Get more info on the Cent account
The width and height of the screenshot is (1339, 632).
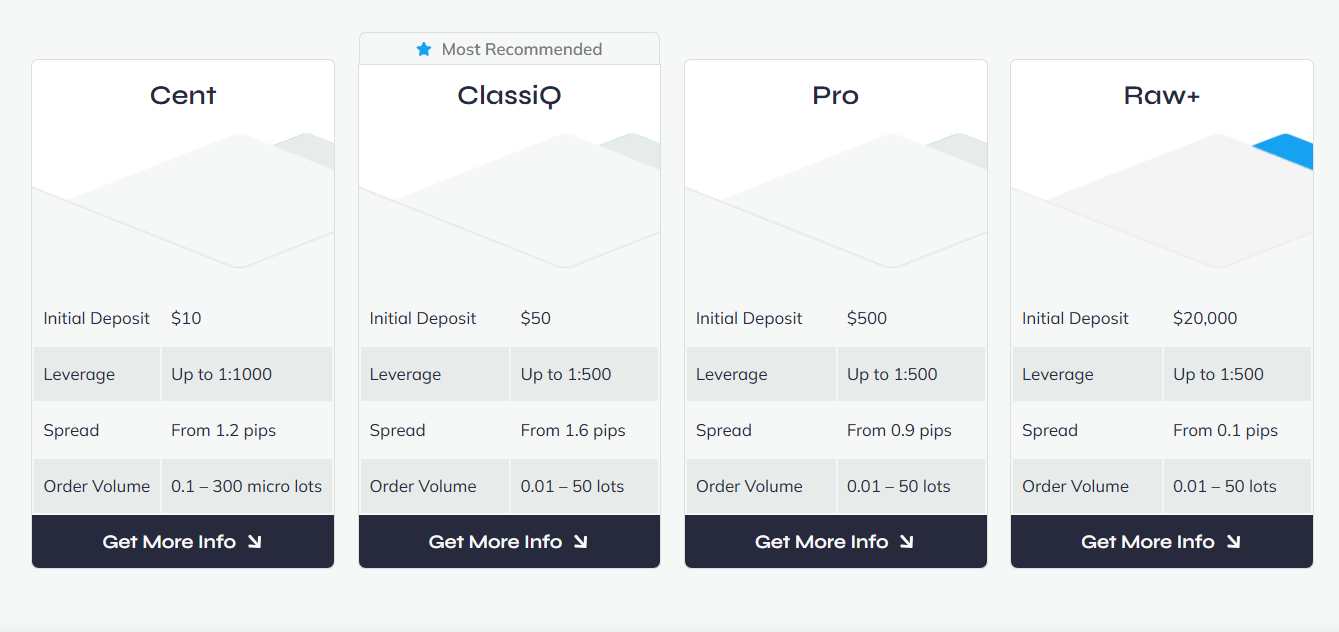183,542
